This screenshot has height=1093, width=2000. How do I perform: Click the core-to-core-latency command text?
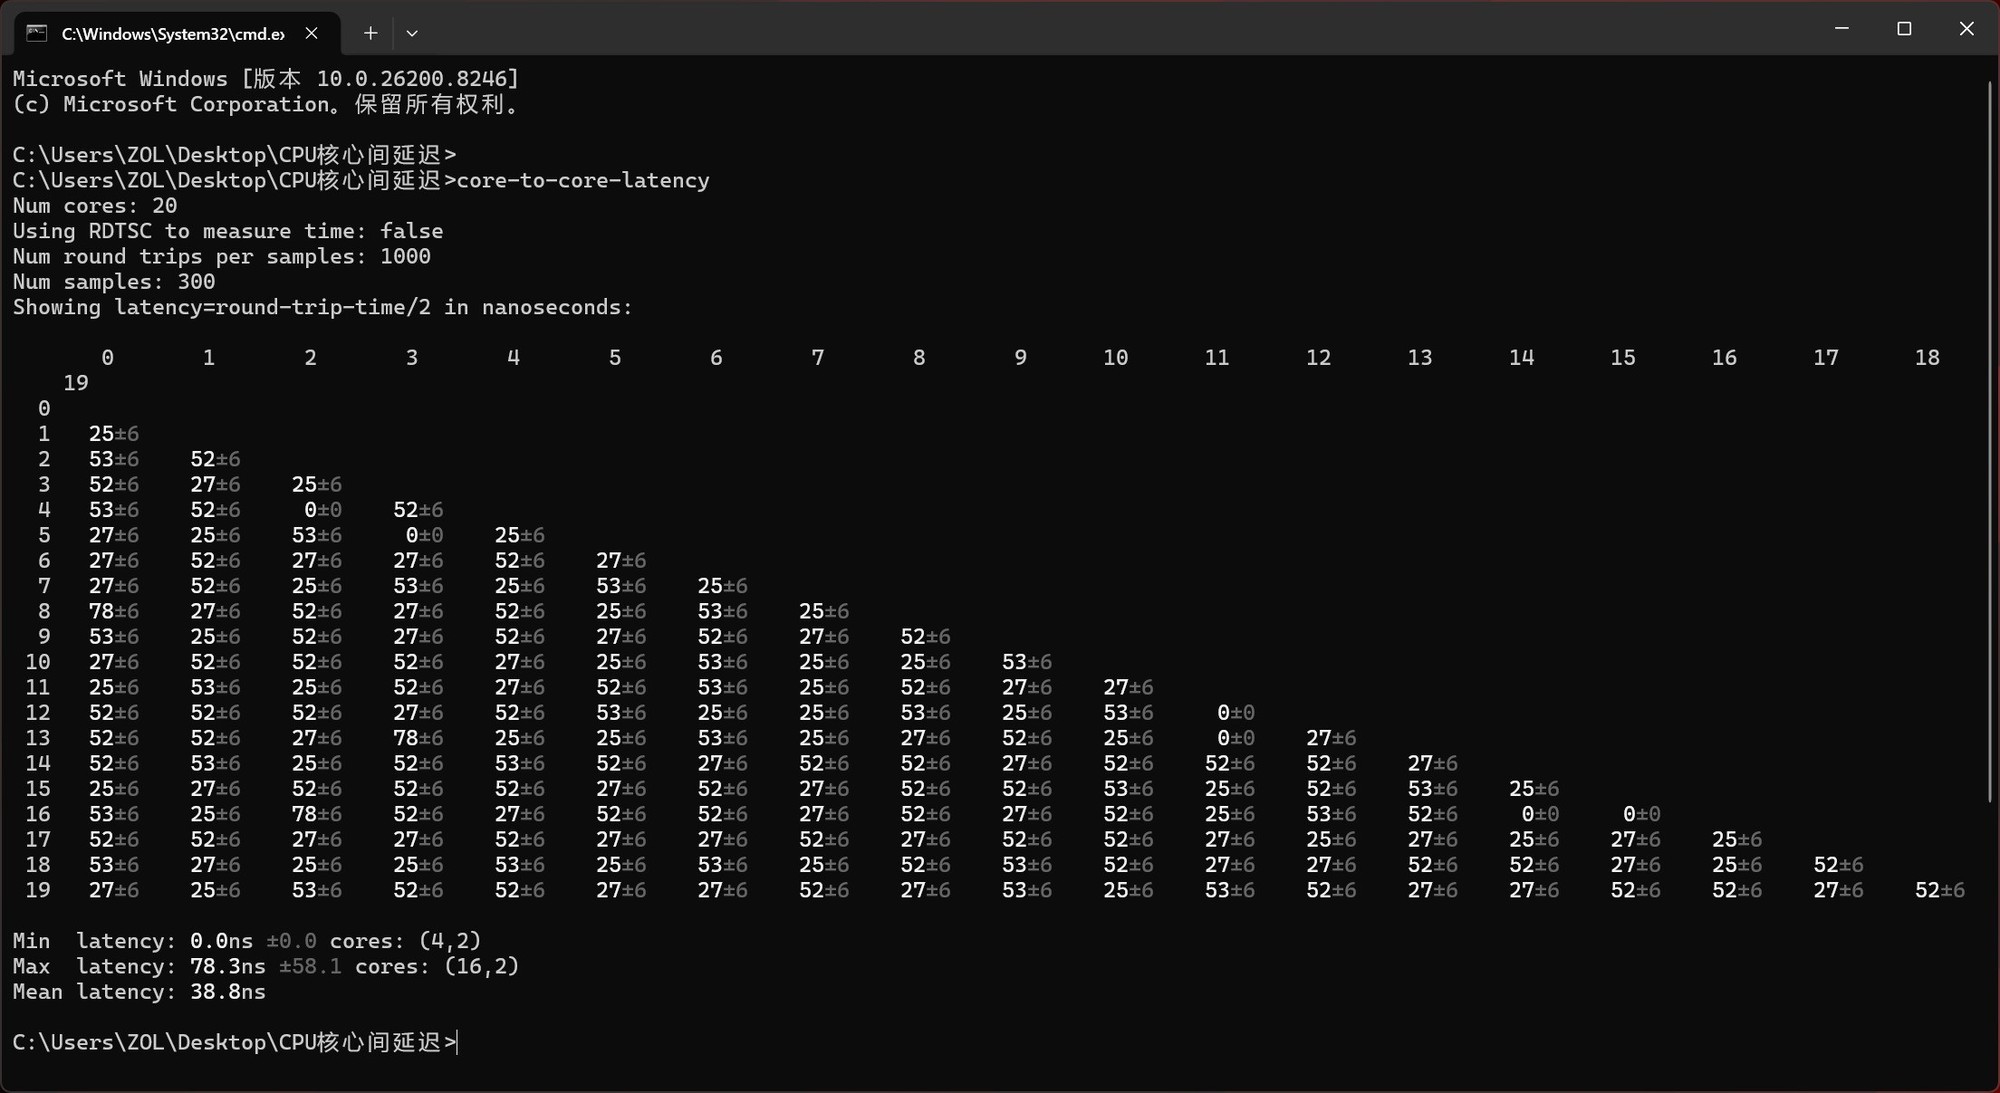[583, 180]
